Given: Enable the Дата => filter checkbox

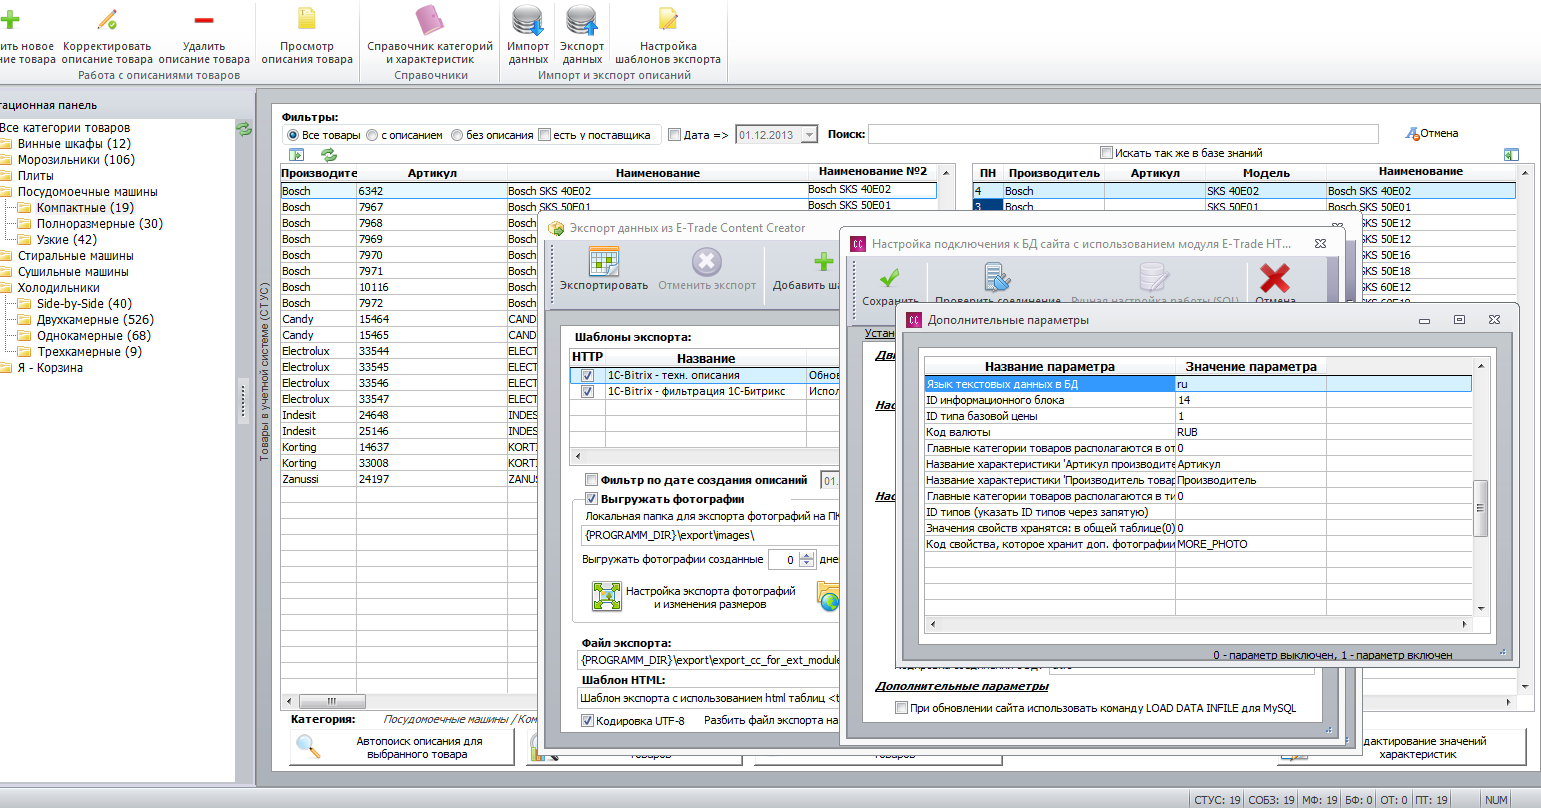Looking at the screenshot, I should (x=674, y=135).
